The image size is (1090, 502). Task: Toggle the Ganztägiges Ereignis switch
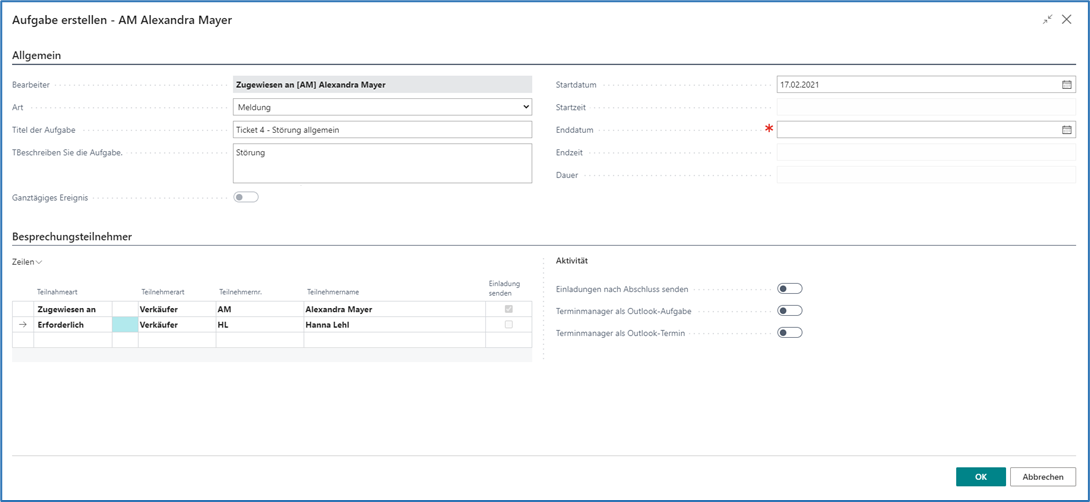(x=245, y=197)
